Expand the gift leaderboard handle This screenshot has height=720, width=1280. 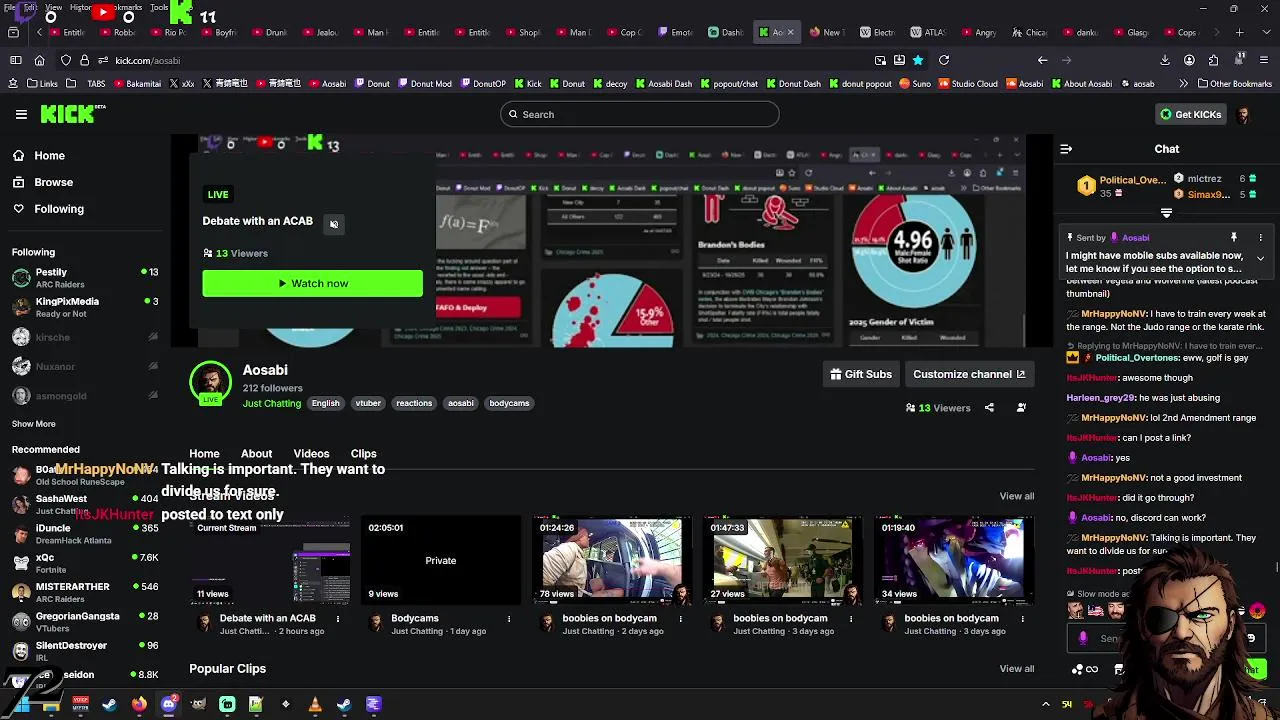pos(1166,213)
